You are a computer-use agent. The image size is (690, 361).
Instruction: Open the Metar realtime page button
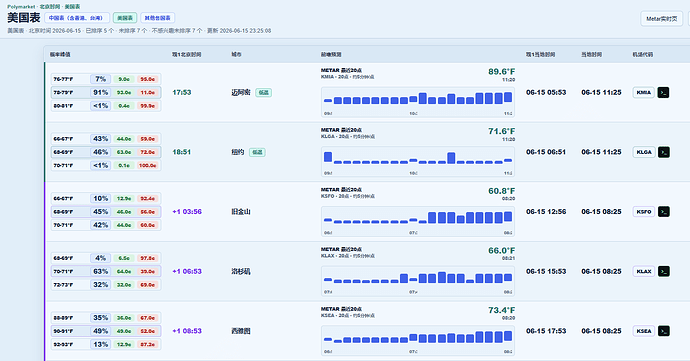coord(661,19)
